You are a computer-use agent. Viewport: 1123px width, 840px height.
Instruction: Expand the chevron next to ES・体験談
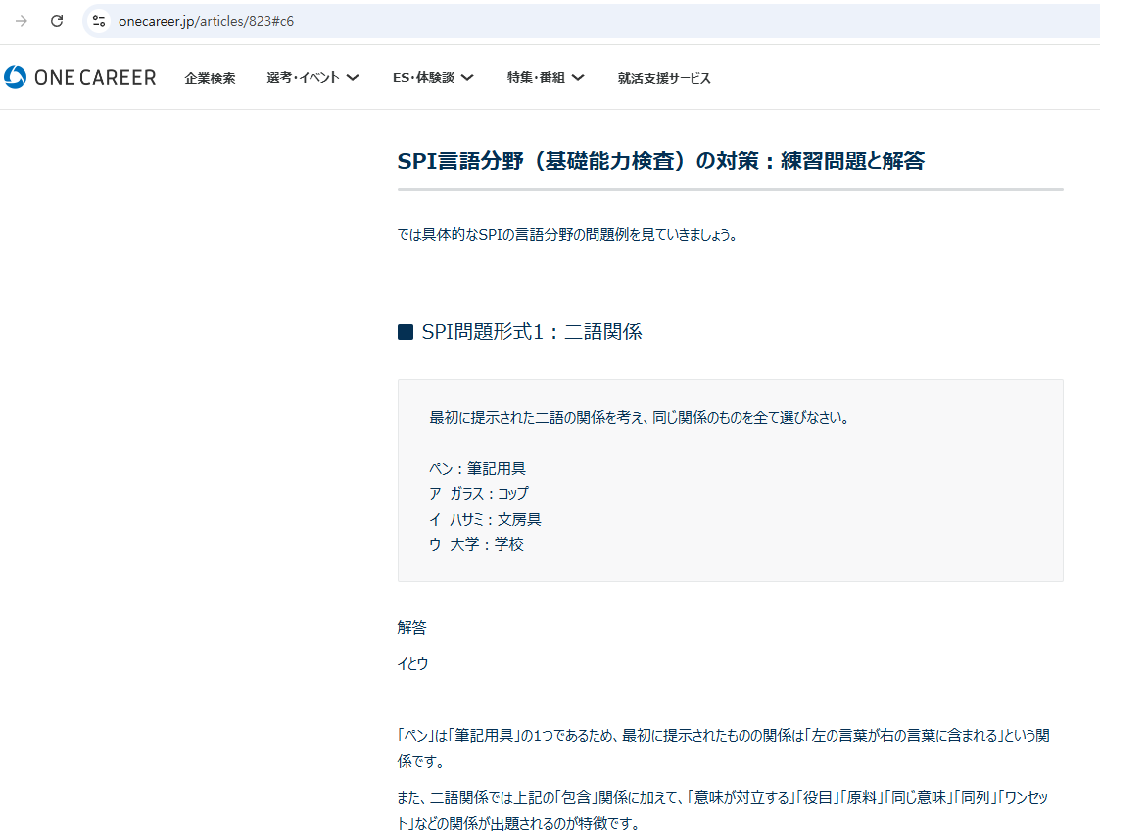pyautogui.click(x=467, y=77)
